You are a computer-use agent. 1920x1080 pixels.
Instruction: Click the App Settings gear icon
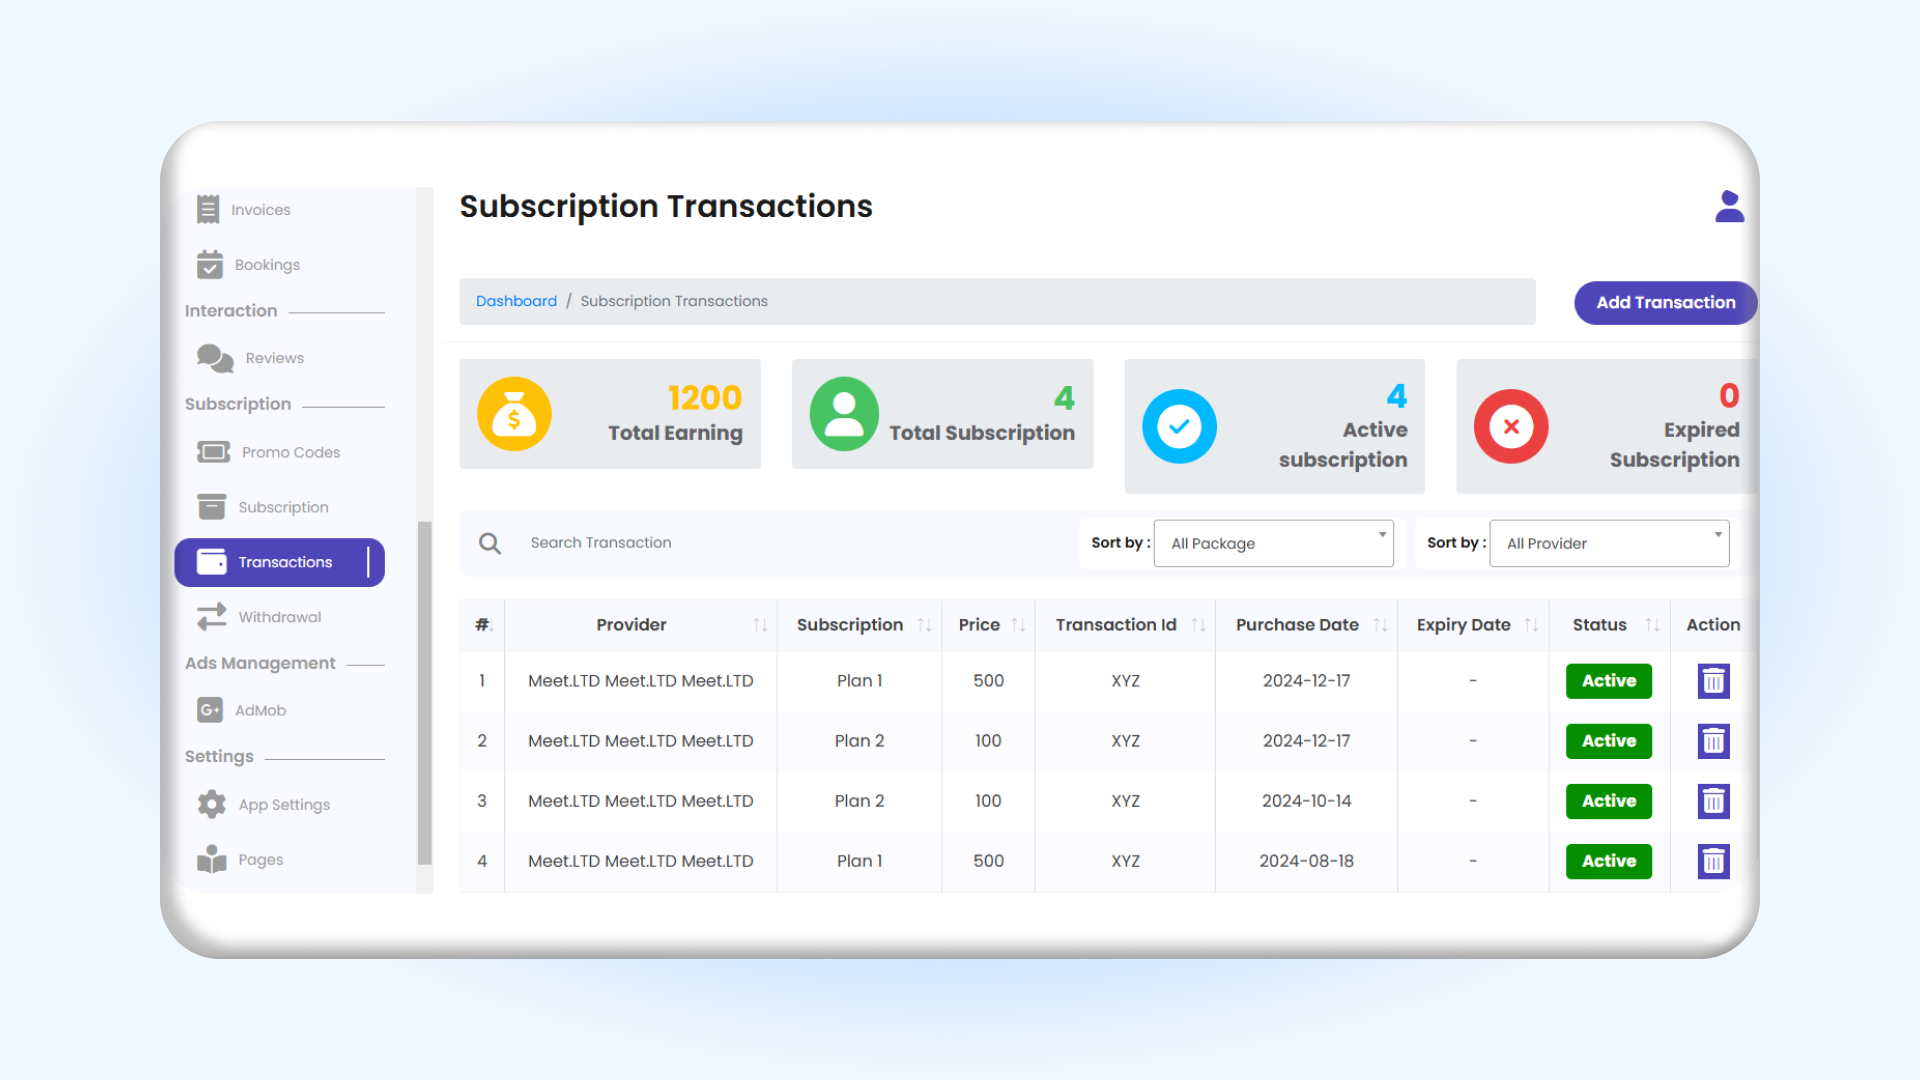211,804
